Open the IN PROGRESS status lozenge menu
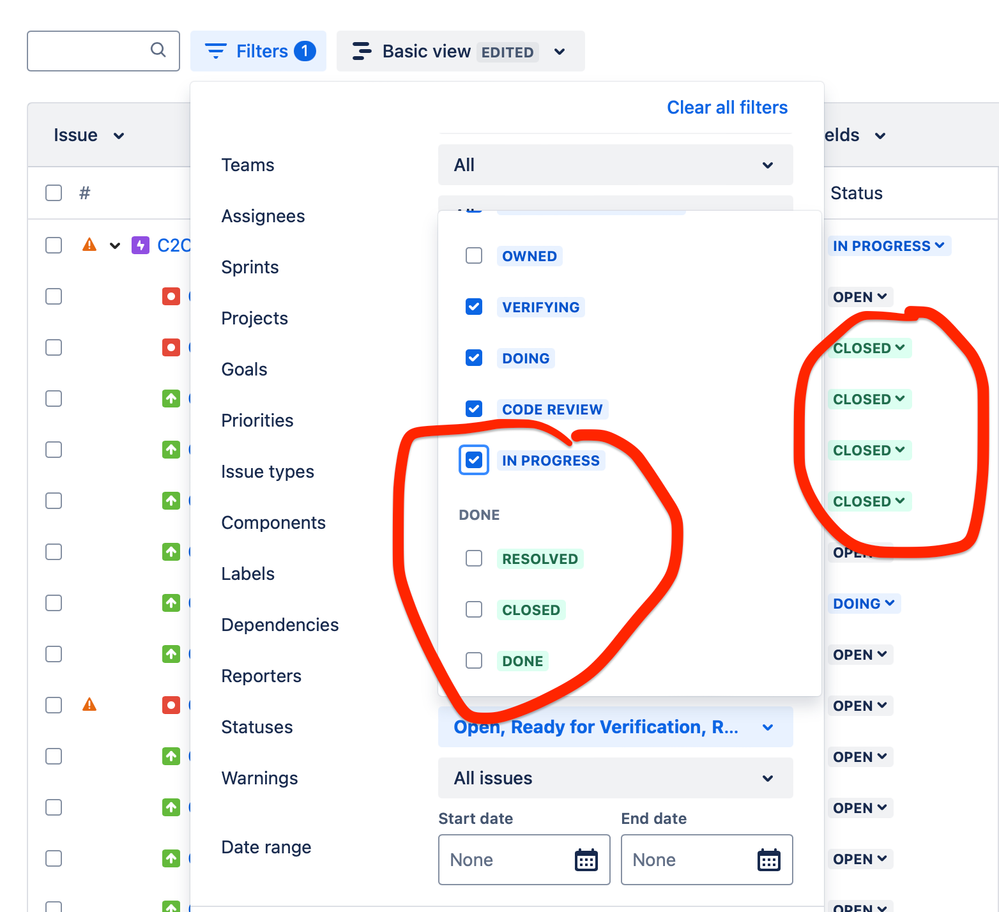Viewport: 999px width, 912px height. 889,246
